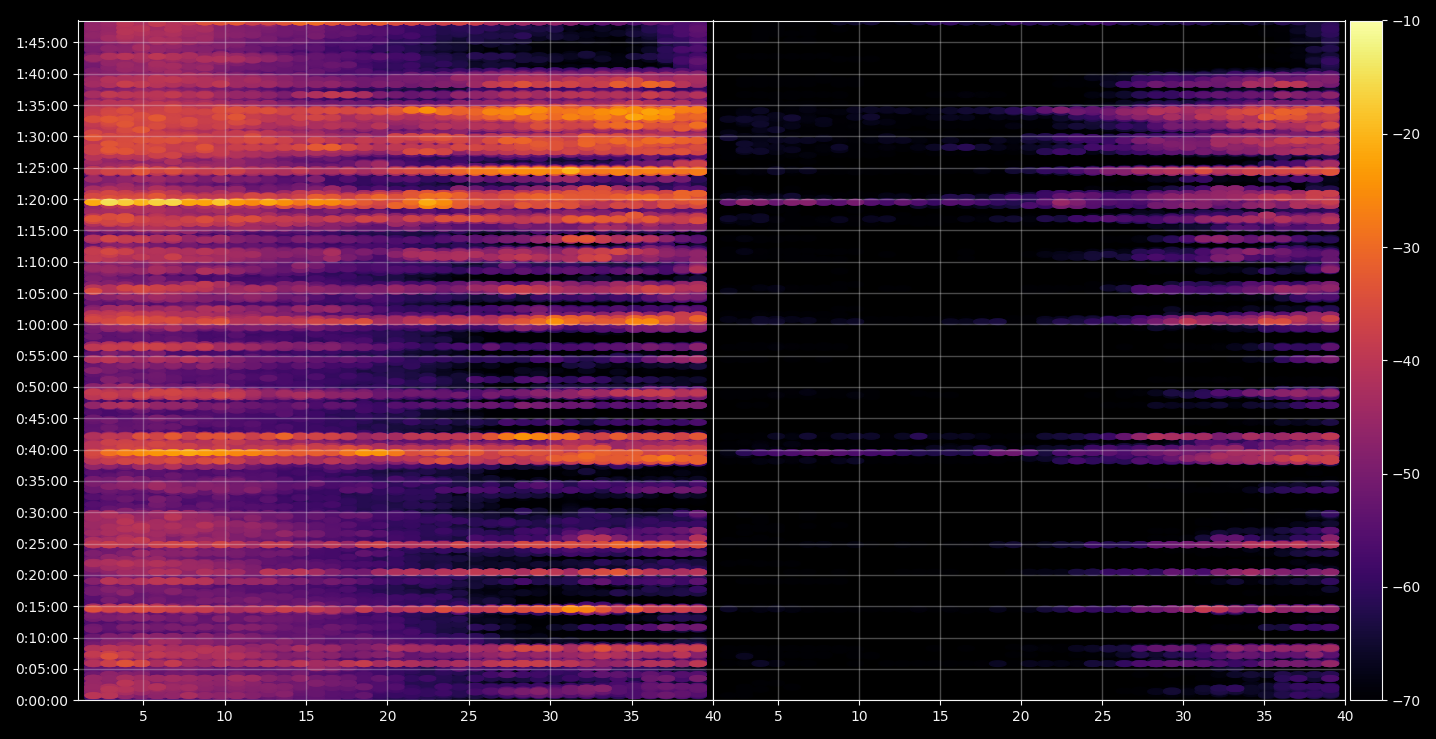Click the 0:15:00 y-axis time label
This screenshot has height=739, width=1436.
coord(43,607)
